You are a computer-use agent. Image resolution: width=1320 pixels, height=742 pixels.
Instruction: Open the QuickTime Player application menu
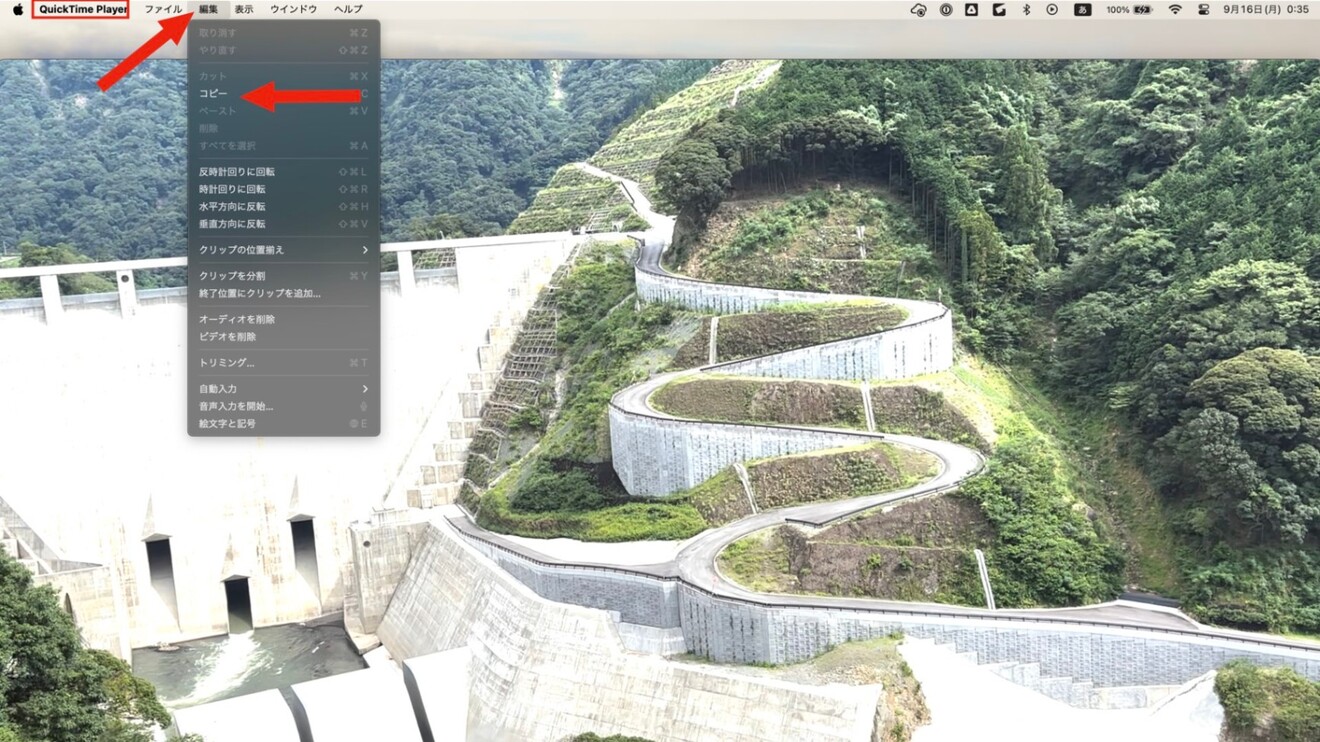82,10
